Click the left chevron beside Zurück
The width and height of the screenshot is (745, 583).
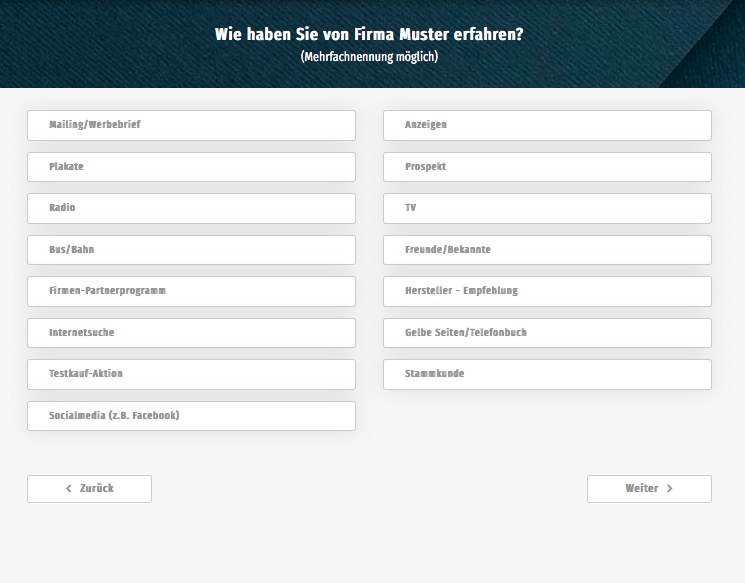68,489
